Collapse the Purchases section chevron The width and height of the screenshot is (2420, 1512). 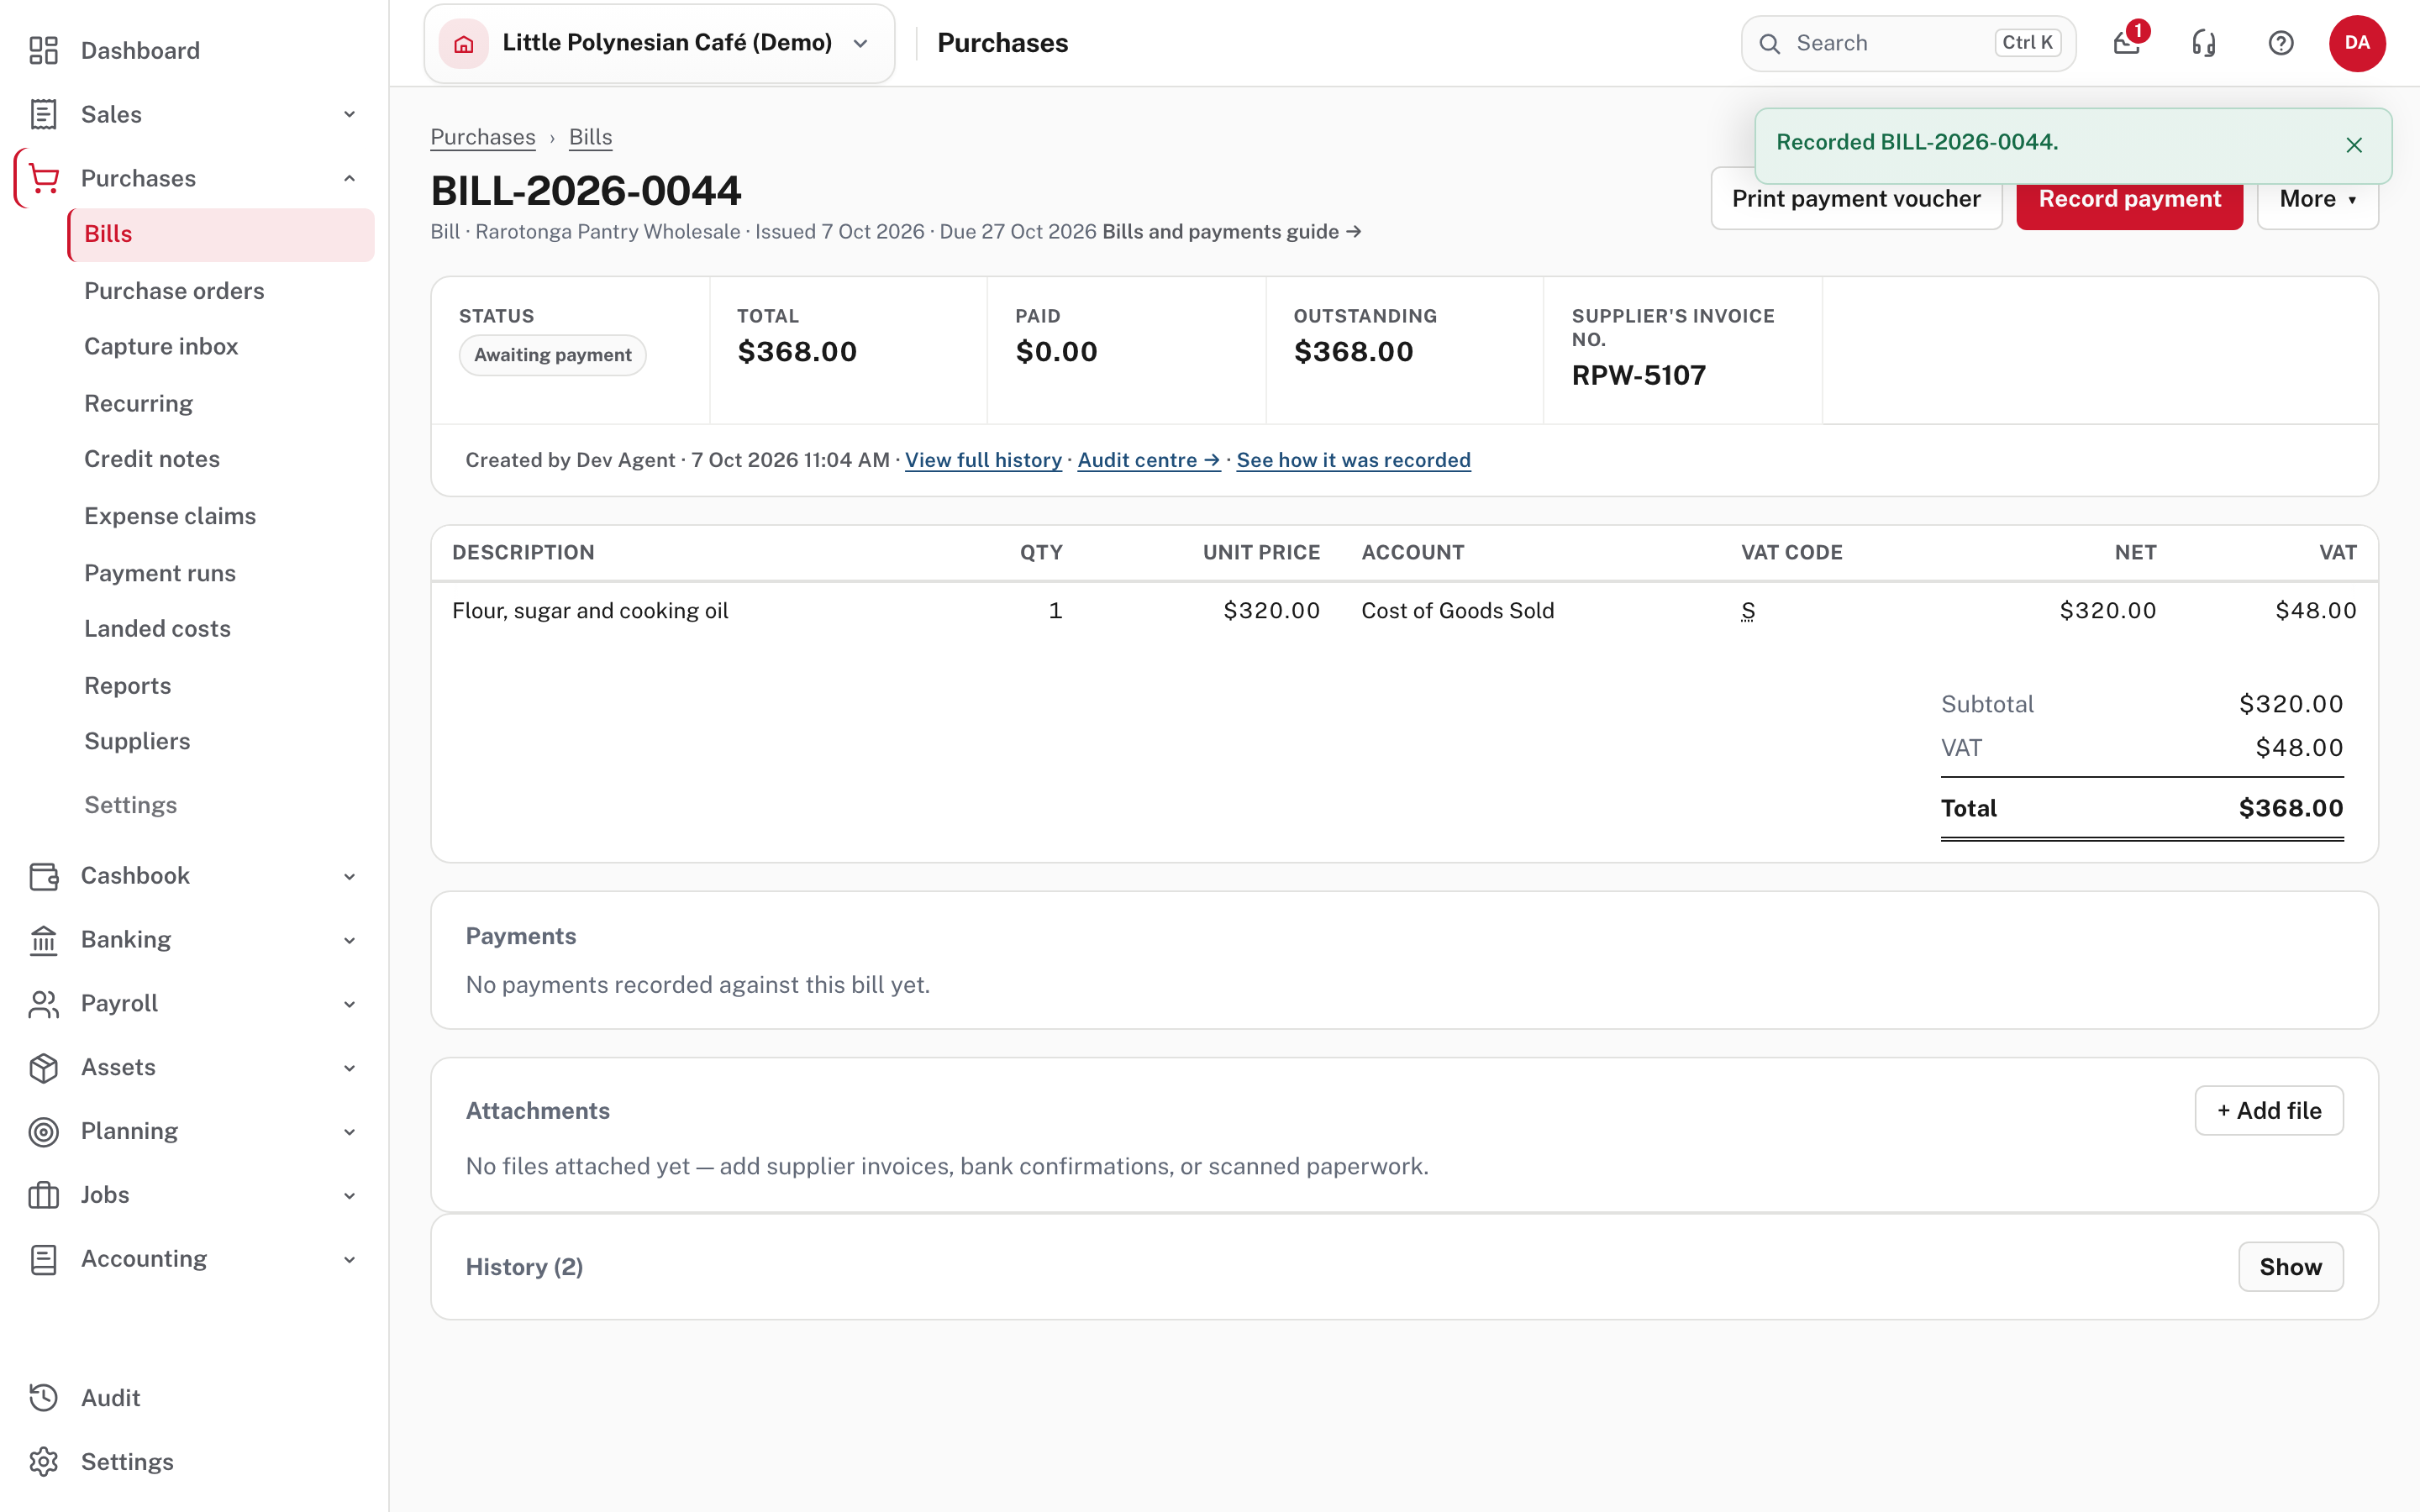point(349,178)
